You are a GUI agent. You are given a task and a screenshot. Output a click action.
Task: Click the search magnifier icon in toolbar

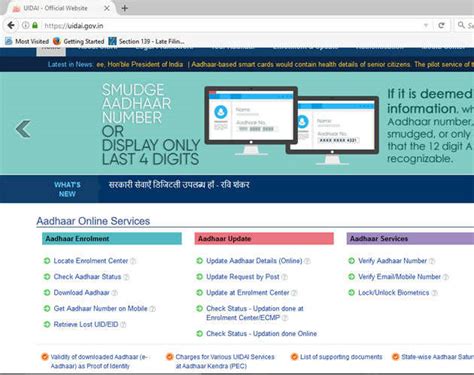461,25
